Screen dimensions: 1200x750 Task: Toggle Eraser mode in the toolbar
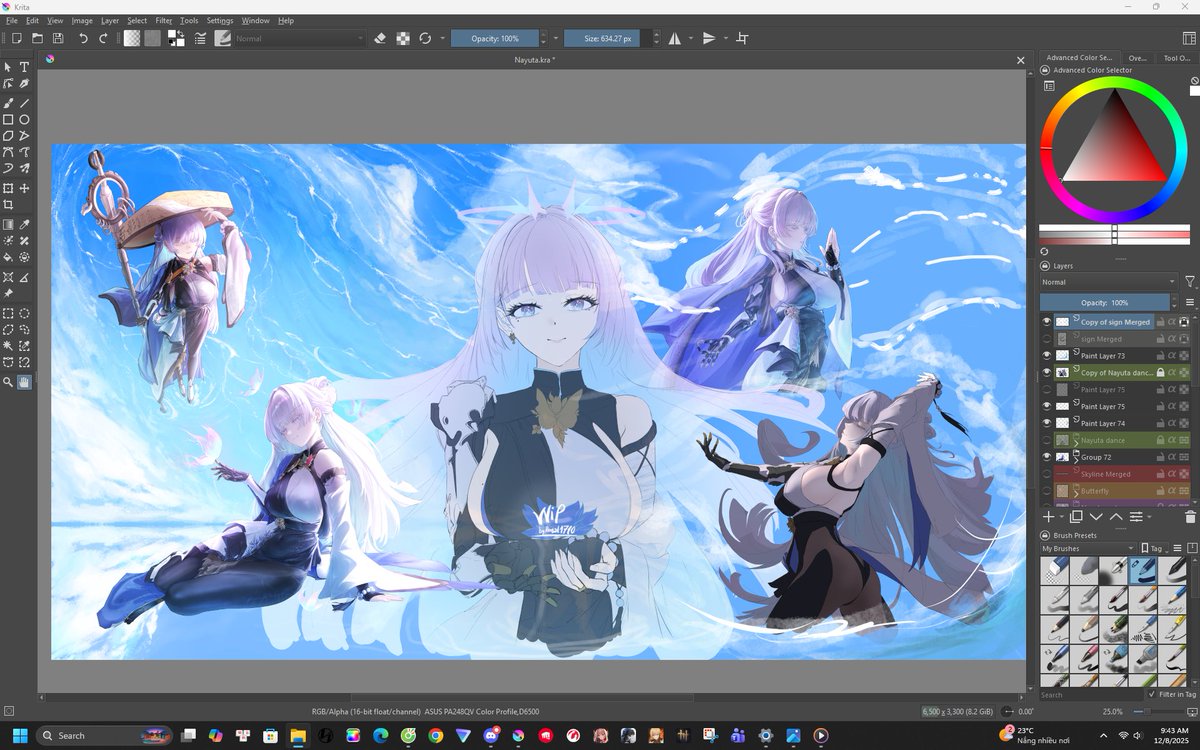point(380,38)
